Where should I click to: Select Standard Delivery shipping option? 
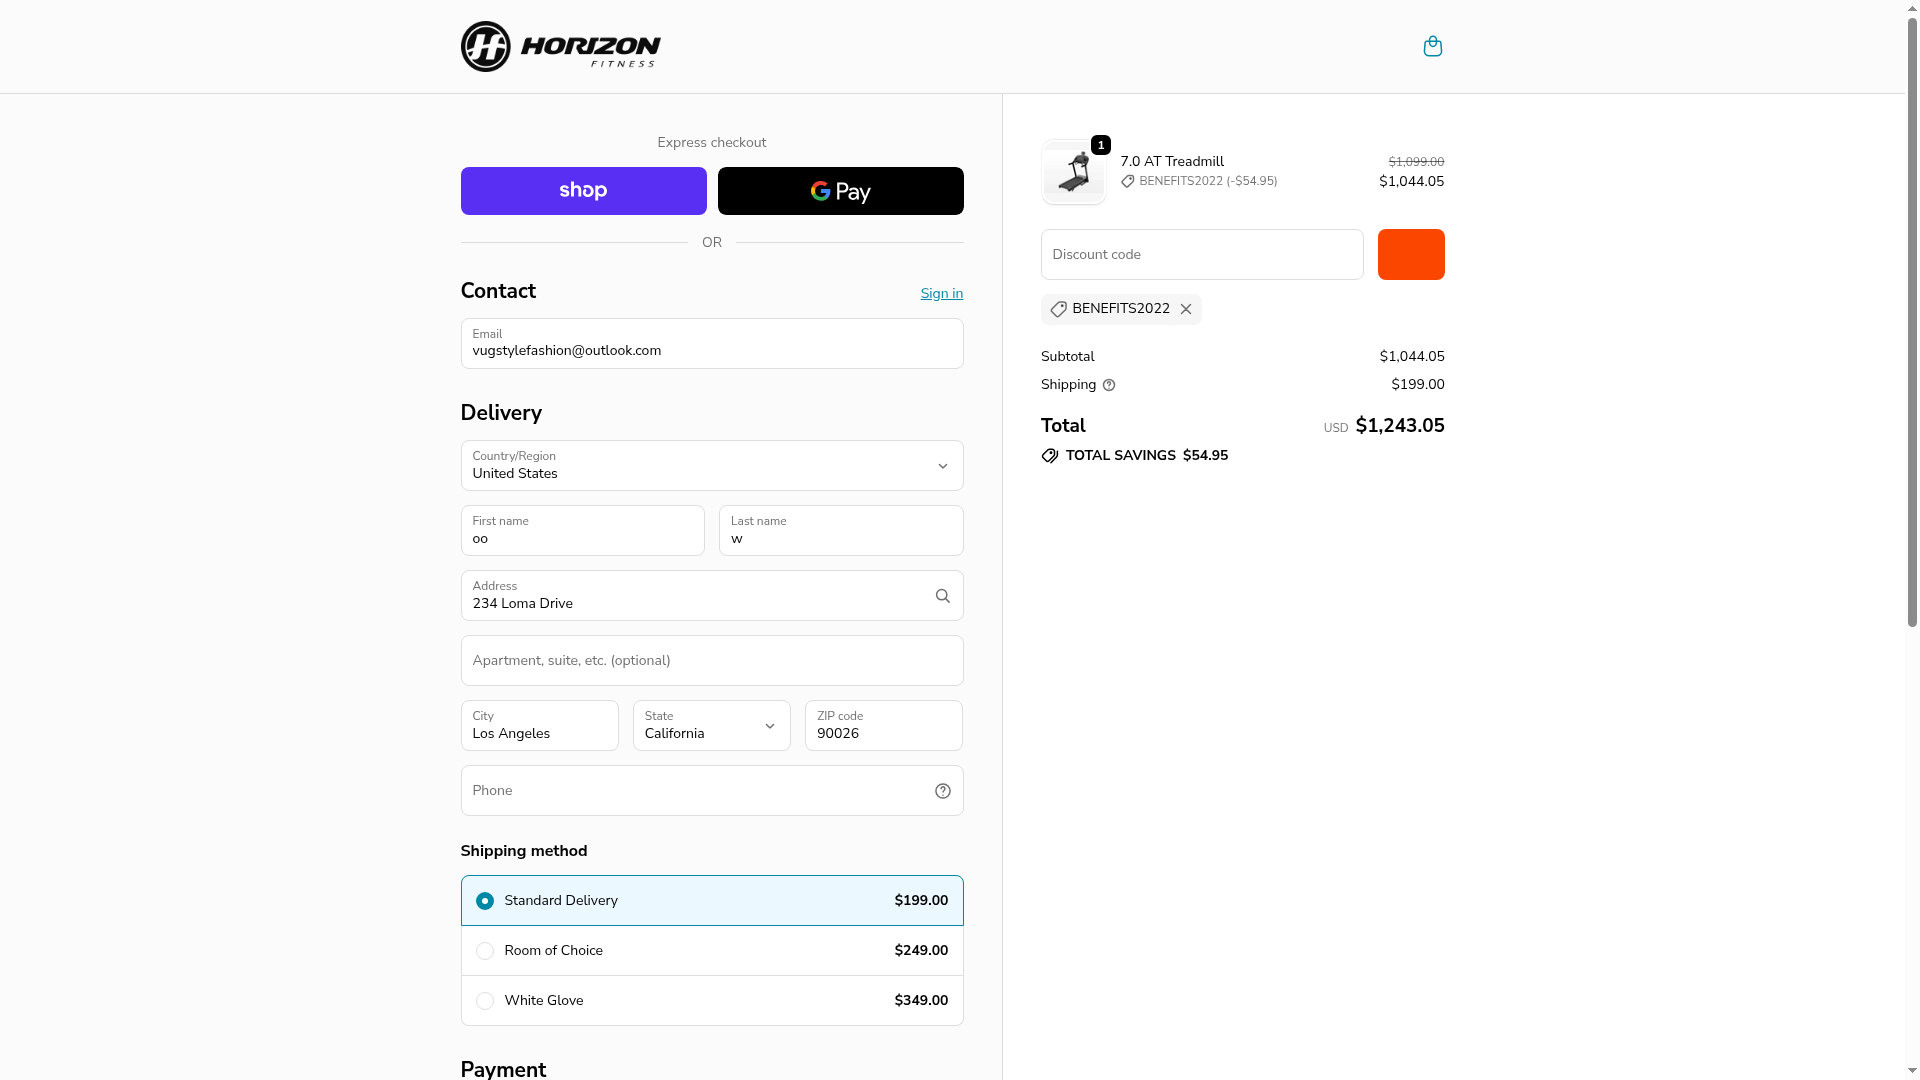[485, 901]
